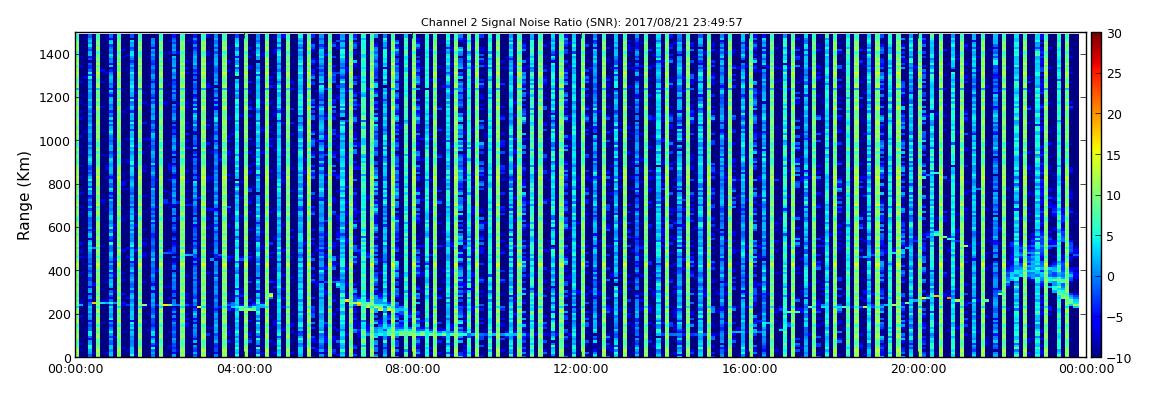
Task: Click the plot title showing Channel 2 SNR
Action: [x=582, y=23]
